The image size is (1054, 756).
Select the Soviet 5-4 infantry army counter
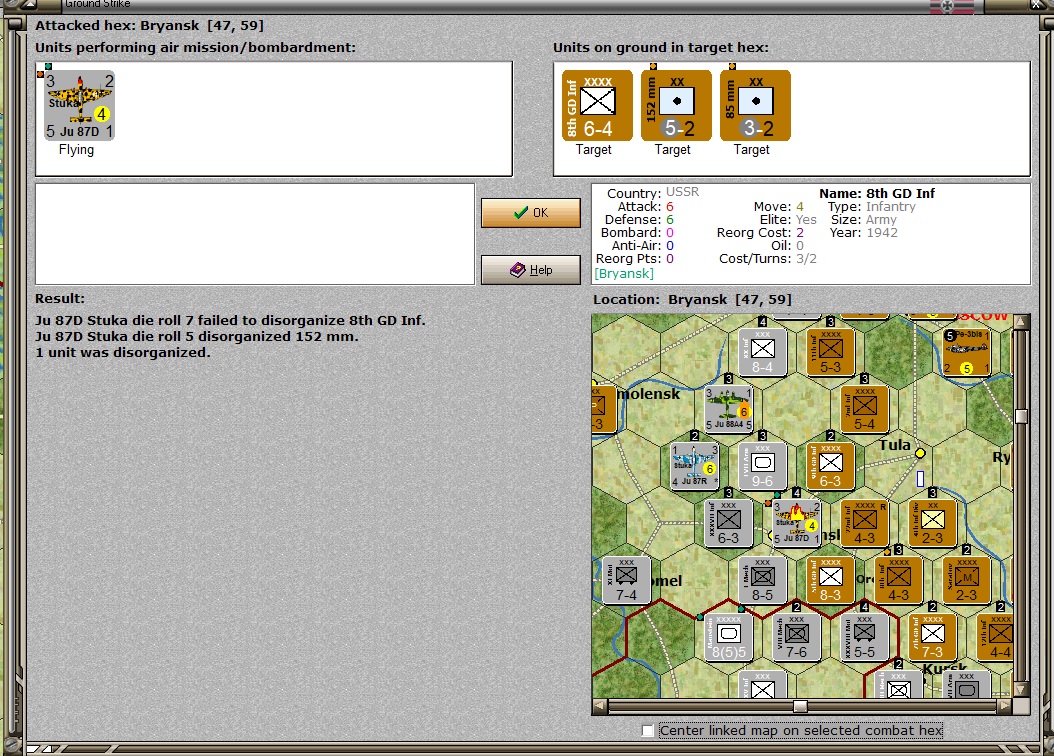864,409
